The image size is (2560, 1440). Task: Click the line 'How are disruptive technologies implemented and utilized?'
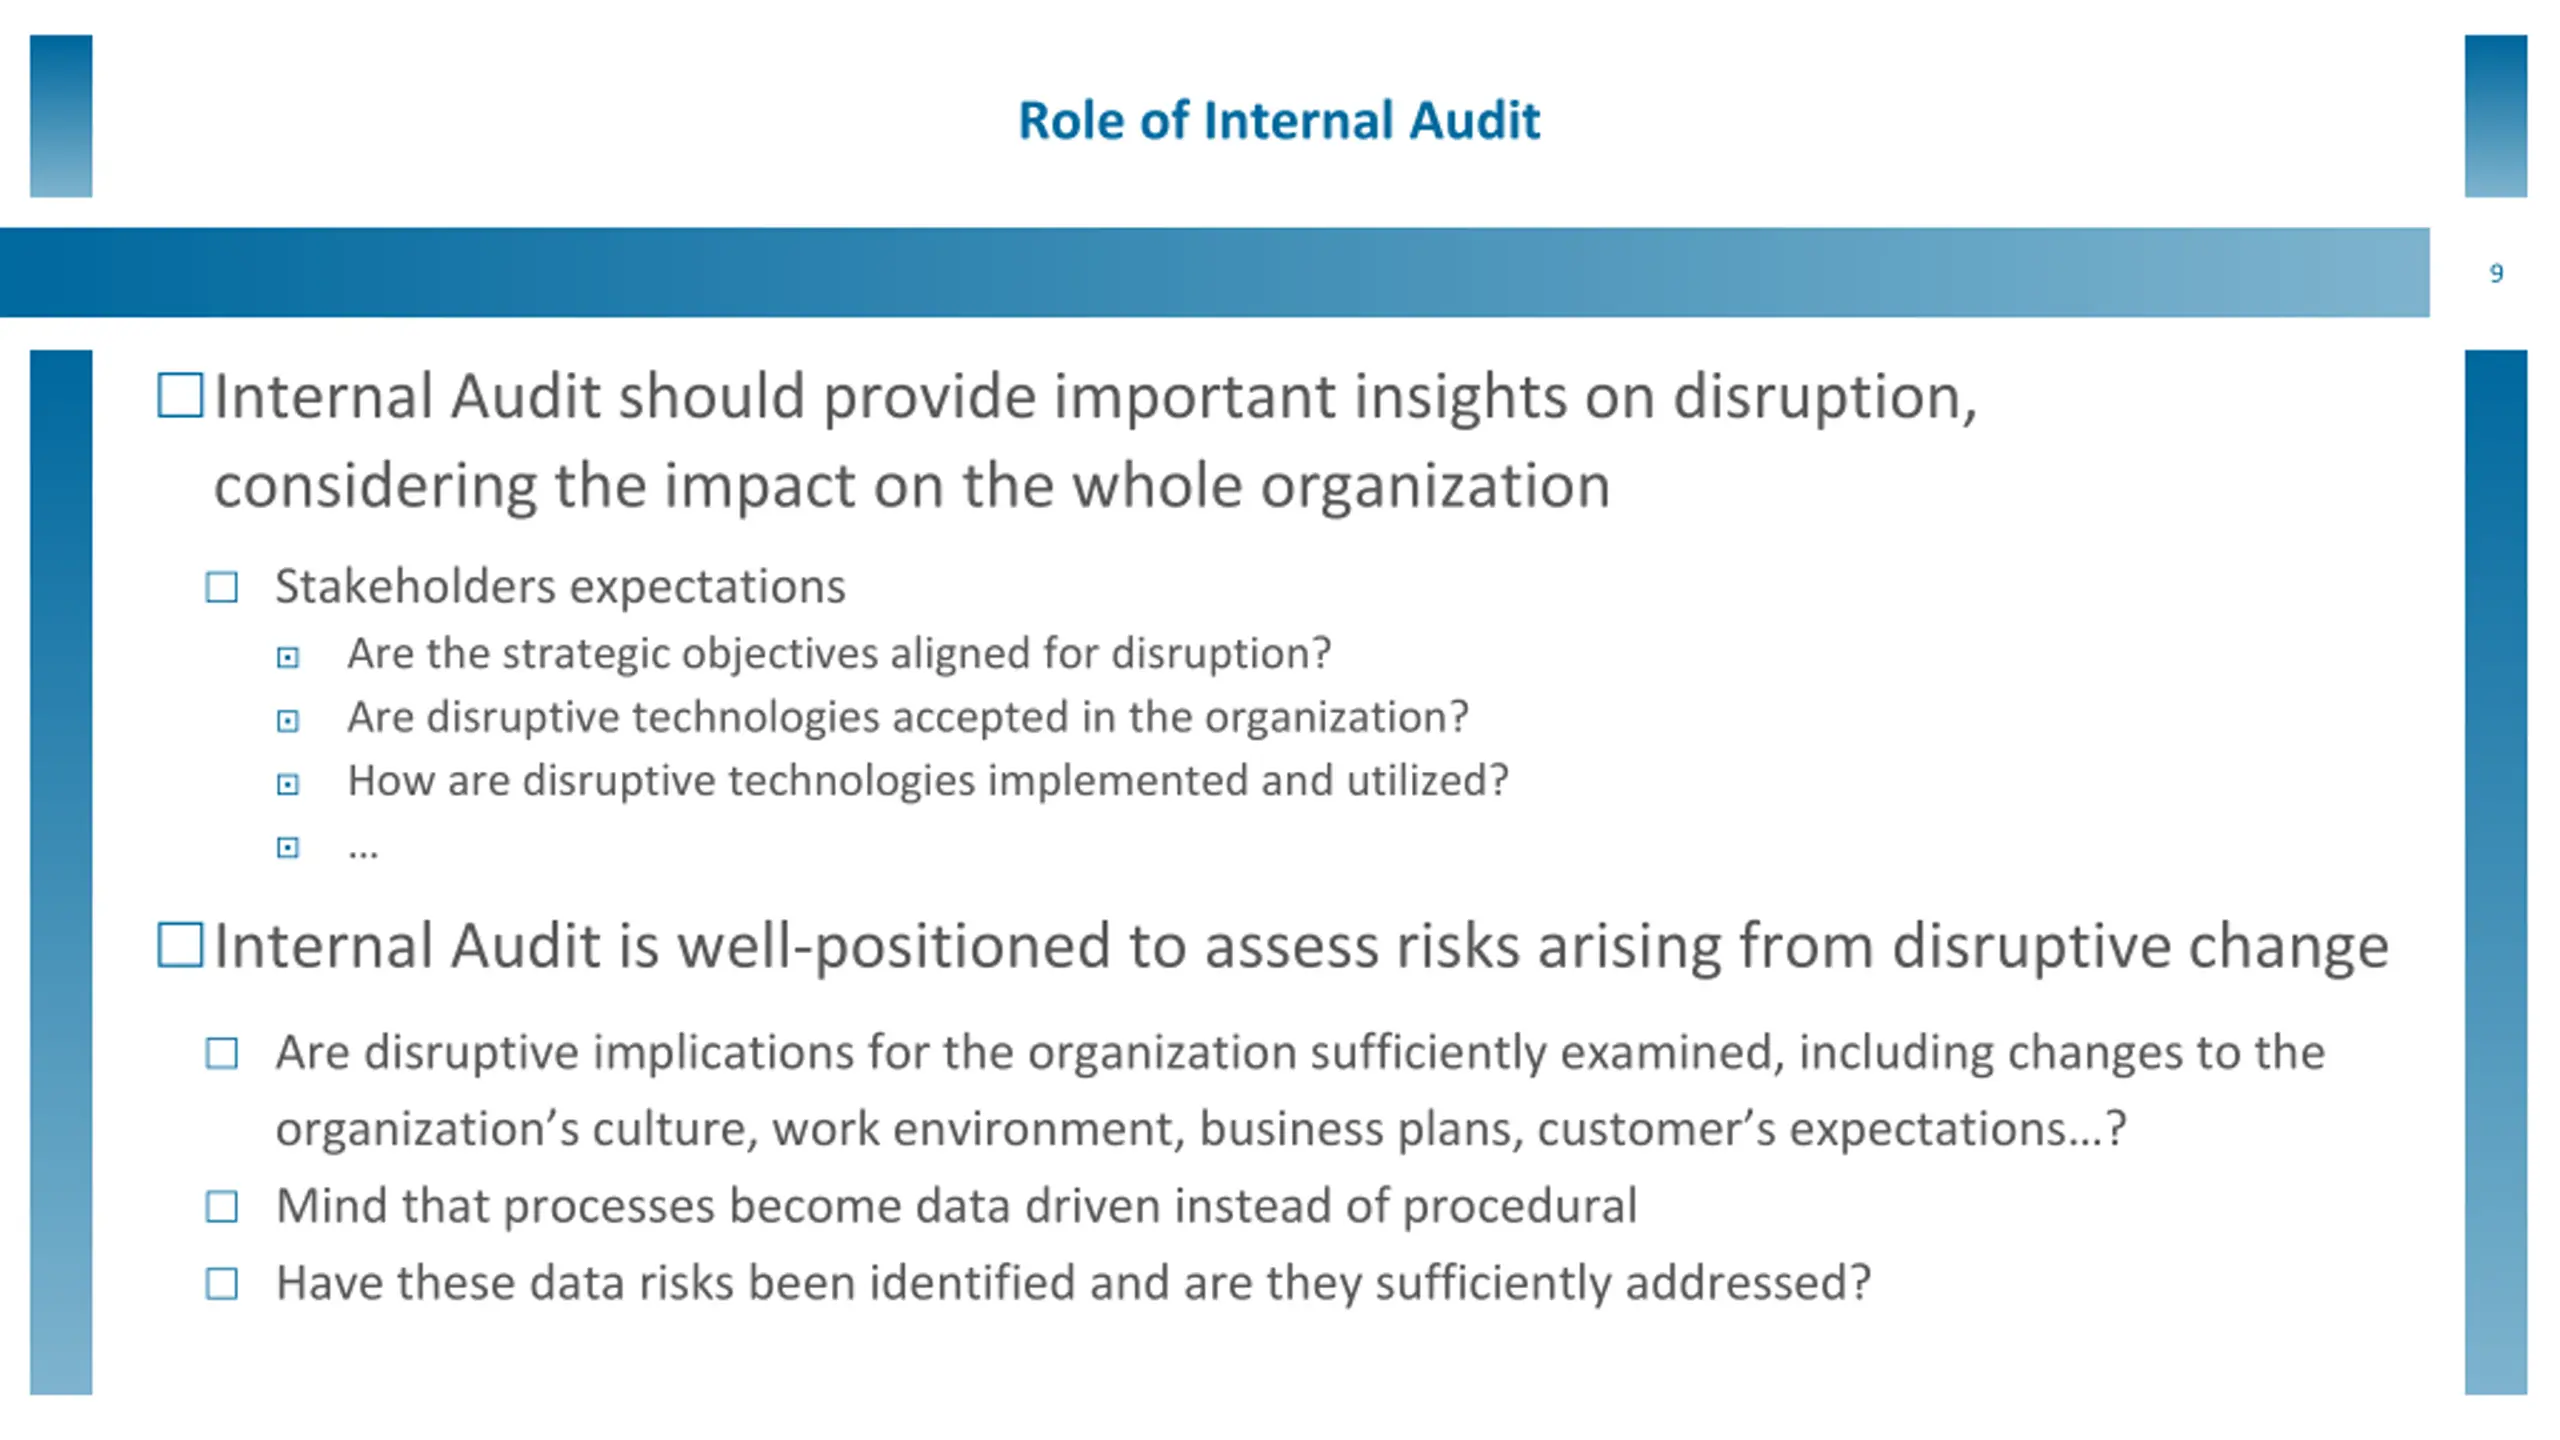pyautogui.click(x=927, y=781)
